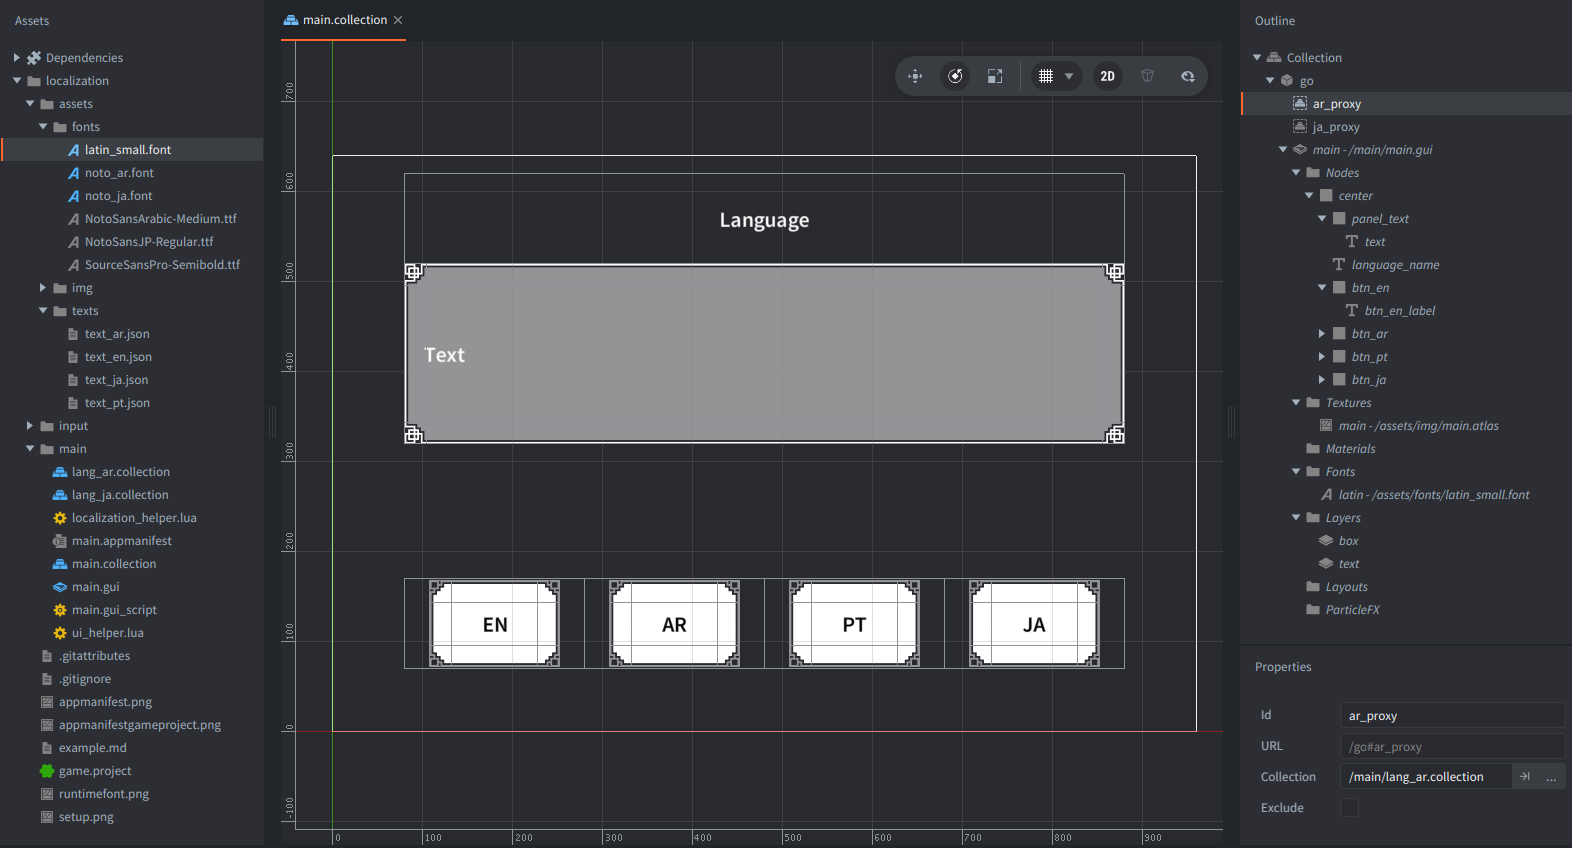Expand the btn_ar node in Outline
This screenshot has width=1572, height=848.
1321,334
